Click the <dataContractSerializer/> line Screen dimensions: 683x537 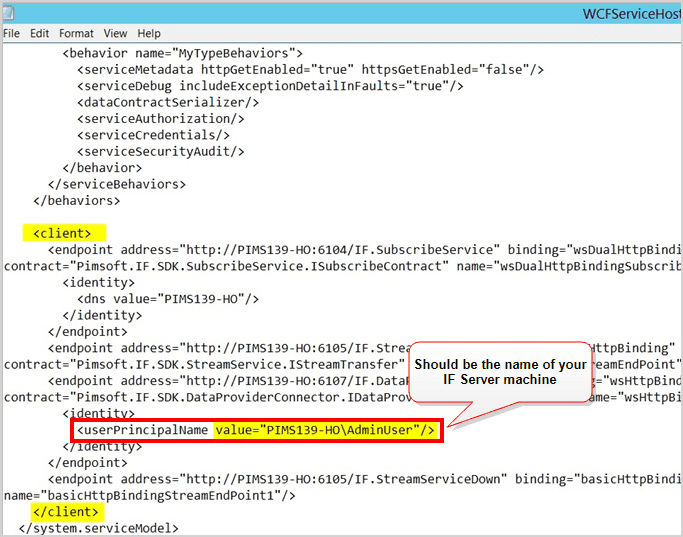[x=168, y=103]
